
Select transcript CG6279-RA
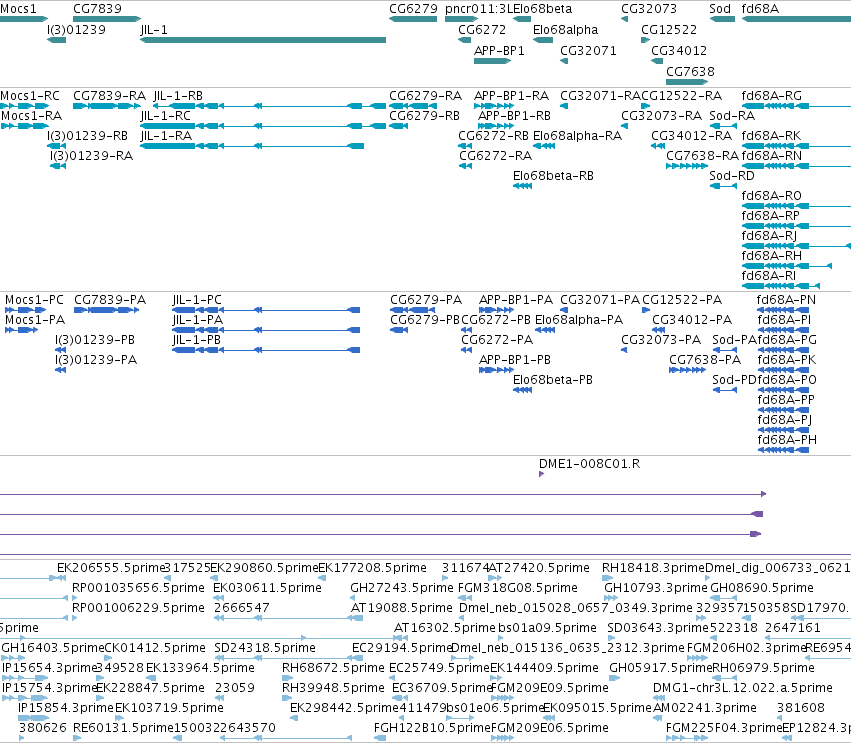tap(413, 106)
